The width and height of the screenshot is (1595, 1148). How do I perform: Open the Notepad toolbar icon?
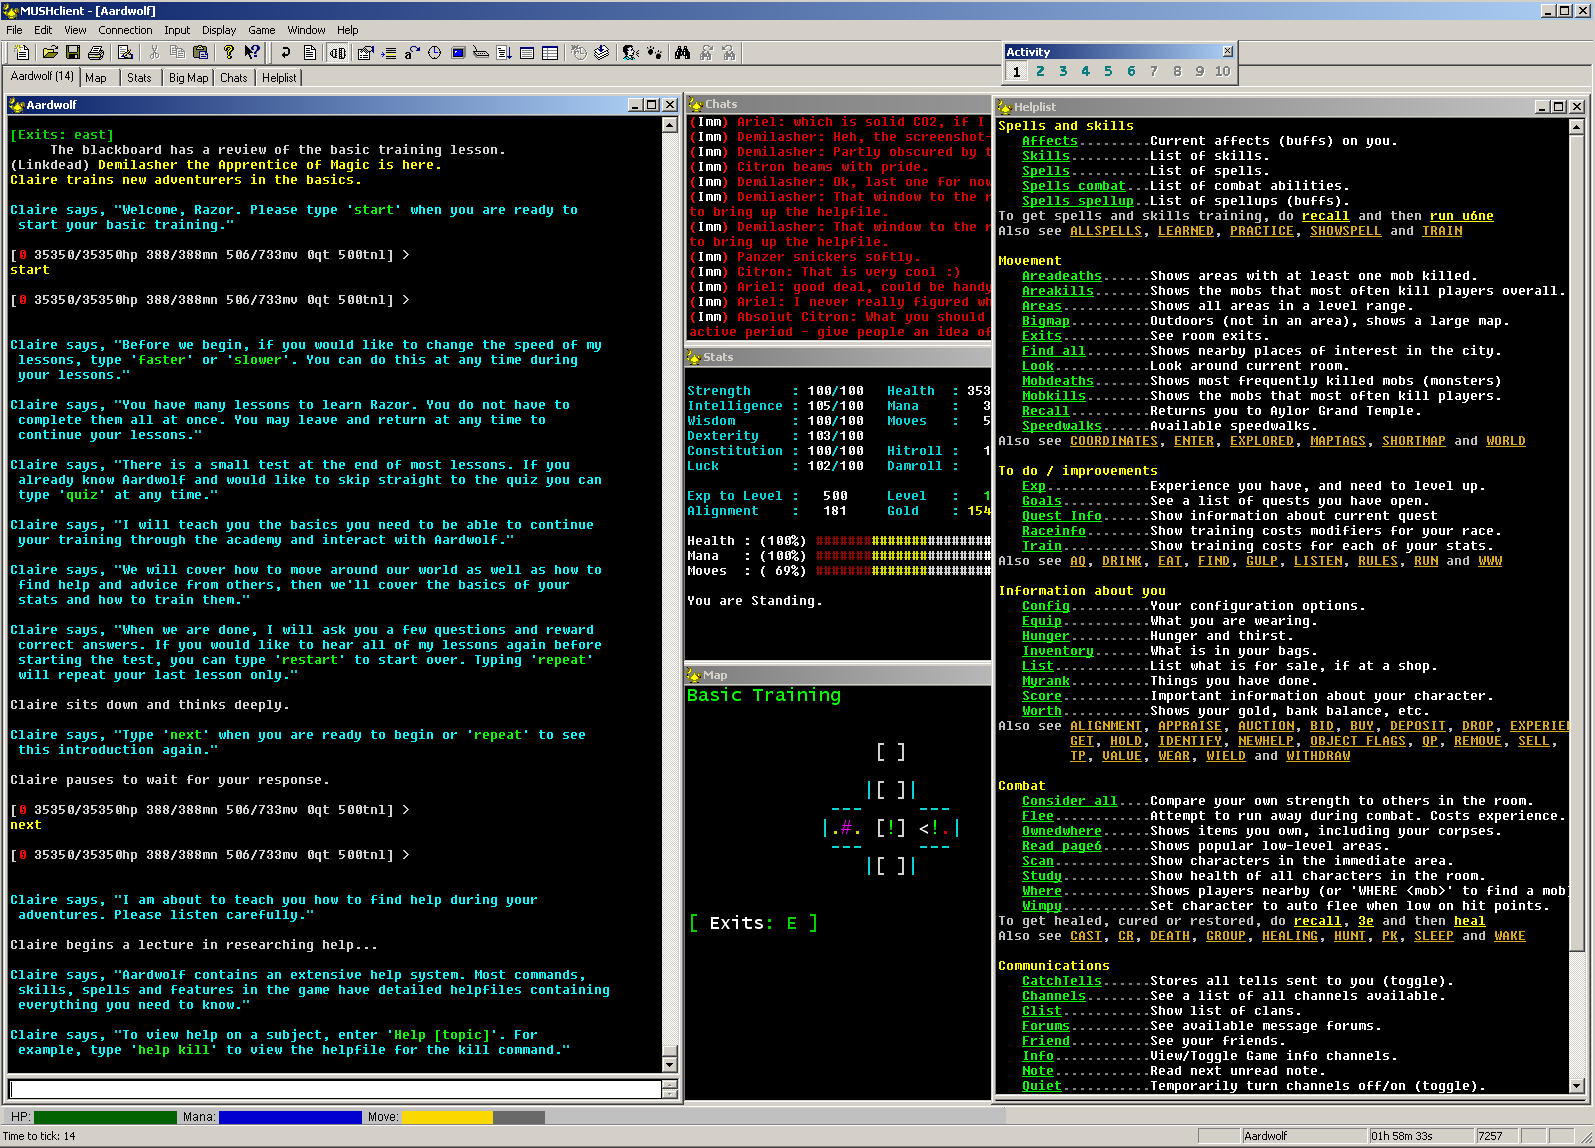(125, 52)
